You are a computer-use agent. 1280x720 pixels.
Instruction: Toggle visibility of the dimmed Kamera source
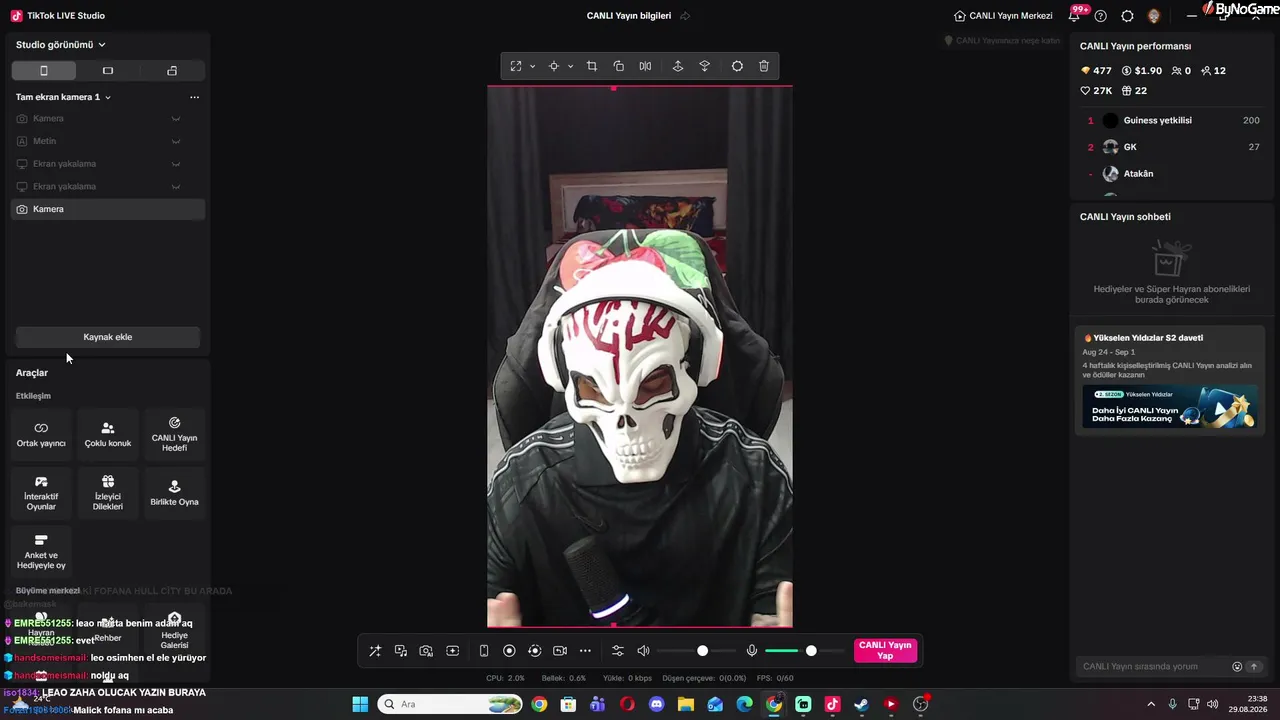[x=176, y=119]
